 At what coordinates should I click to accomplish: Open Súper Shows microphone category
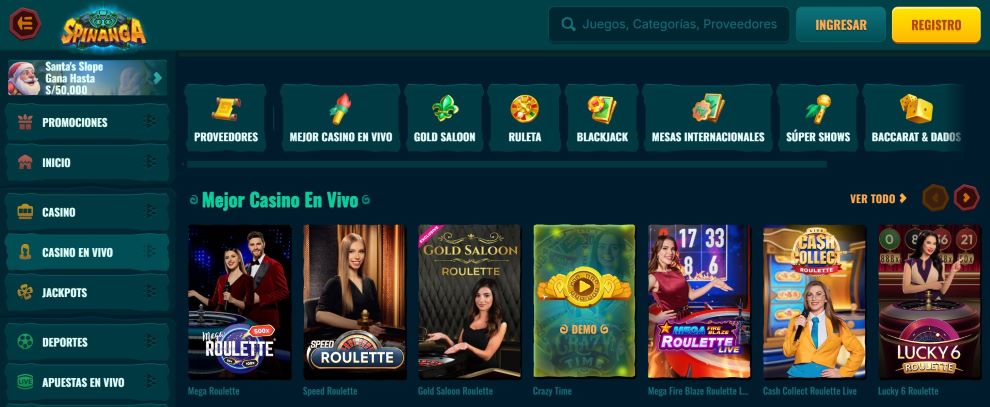click(x=818, y=118)
